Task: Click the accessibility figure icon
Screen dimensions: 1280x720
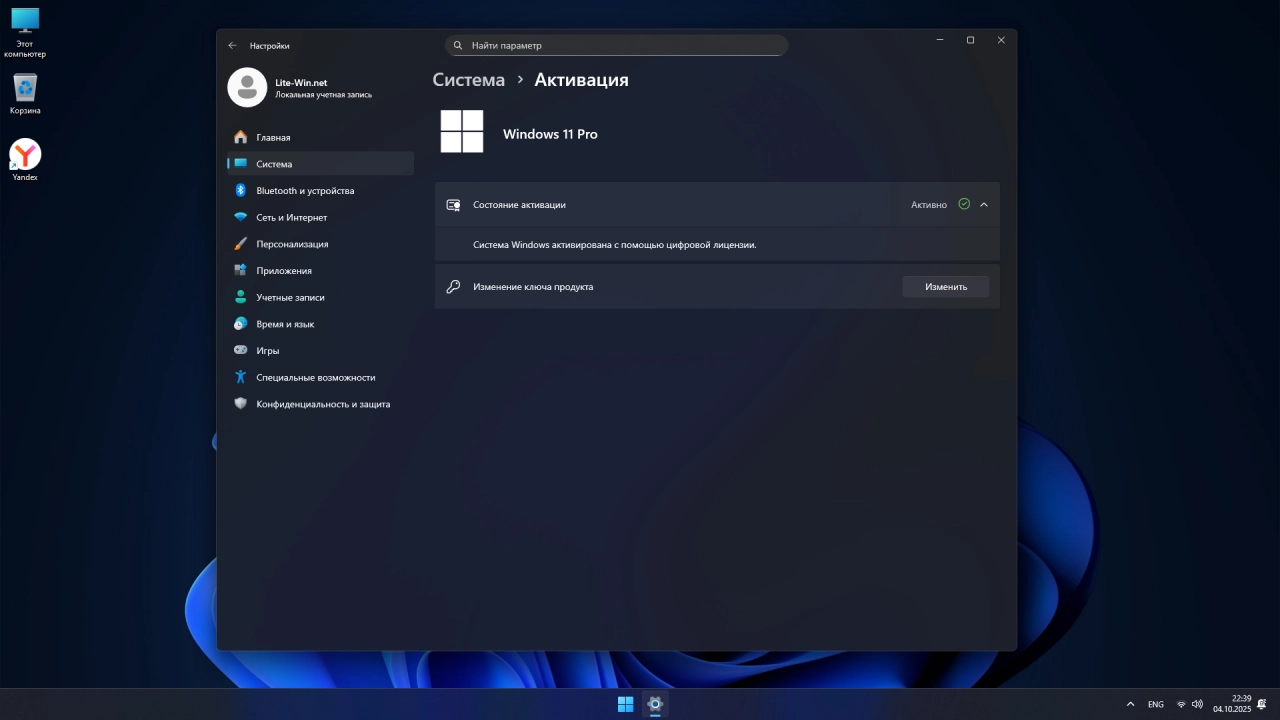Action: (x=240, y=377)
